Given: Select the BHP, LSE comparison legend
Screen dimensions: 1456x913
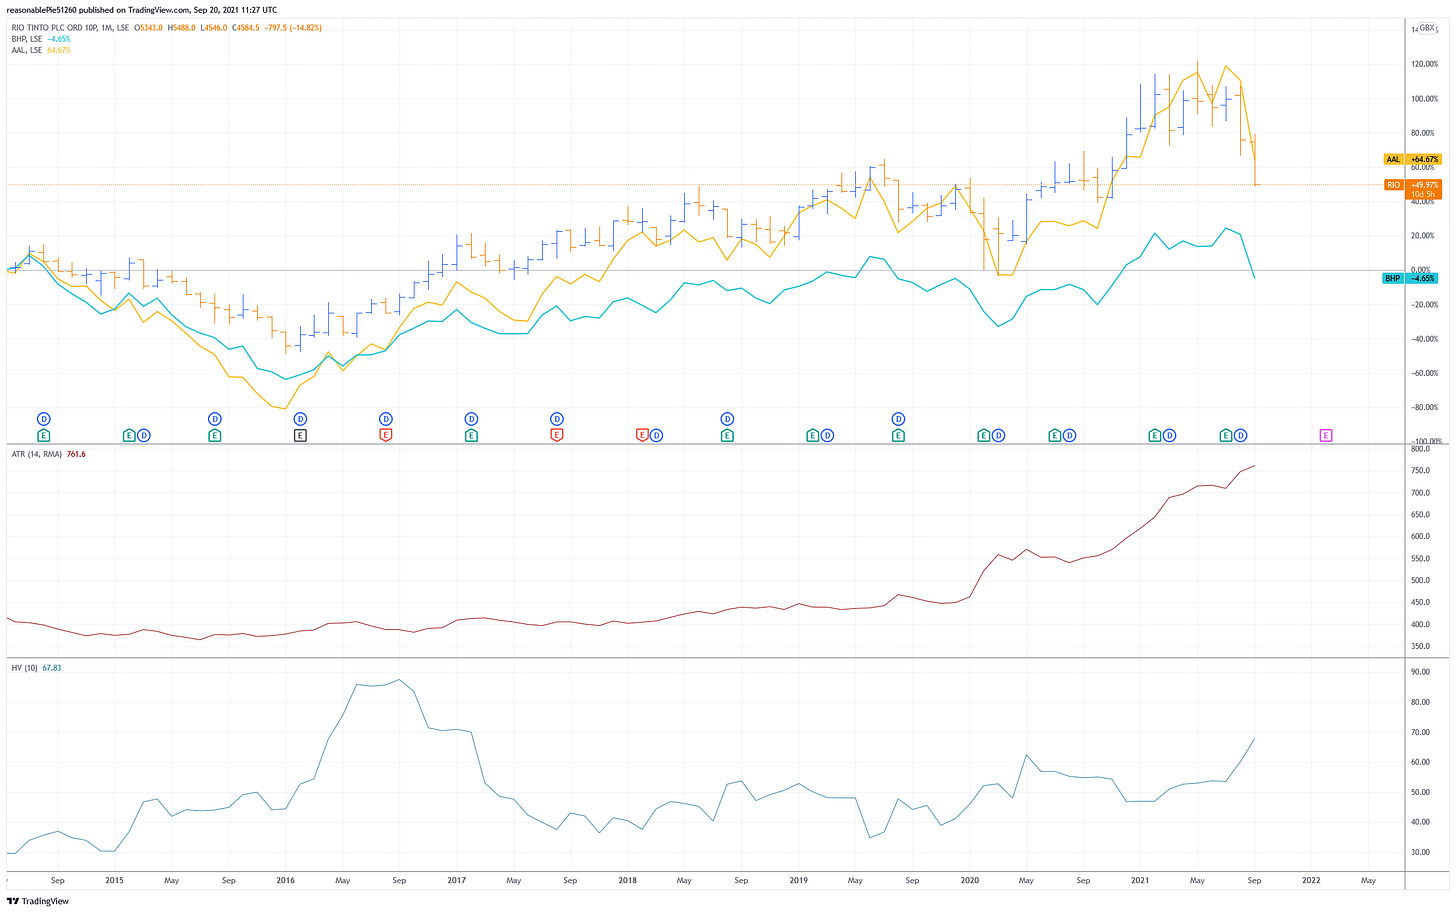Looking at the screenshot, I should pyautogui.click(x=26, y=39).
